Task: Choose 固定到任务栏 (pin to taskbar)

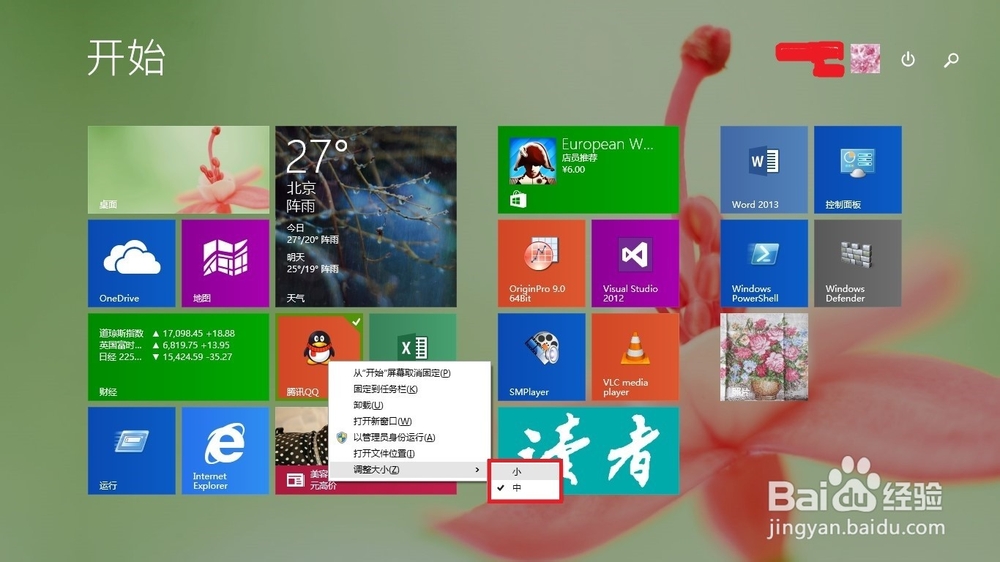Action: (409, 389)
